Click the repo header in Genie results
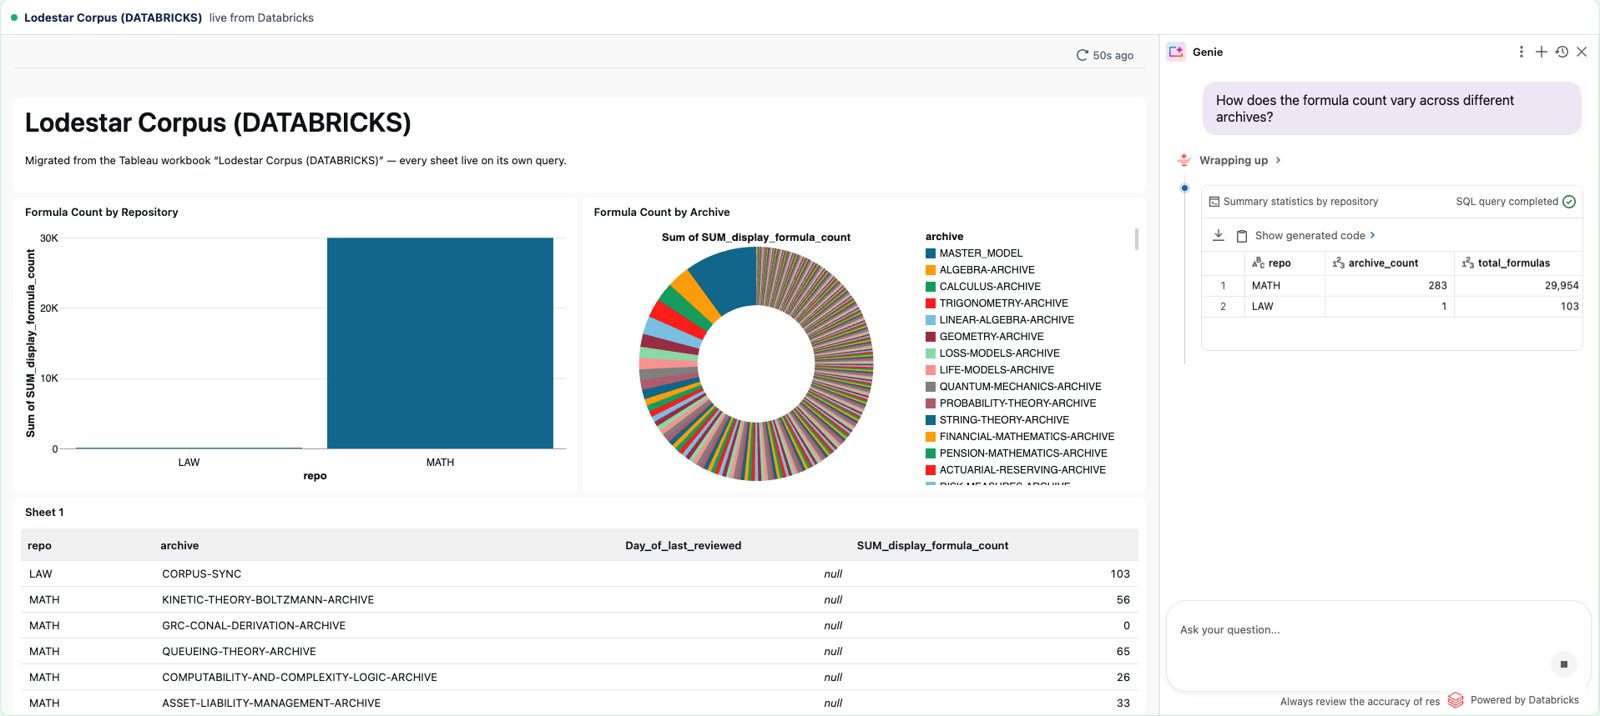The image size is (1600, 716). pyautogui.click(x=1279, y=263)
